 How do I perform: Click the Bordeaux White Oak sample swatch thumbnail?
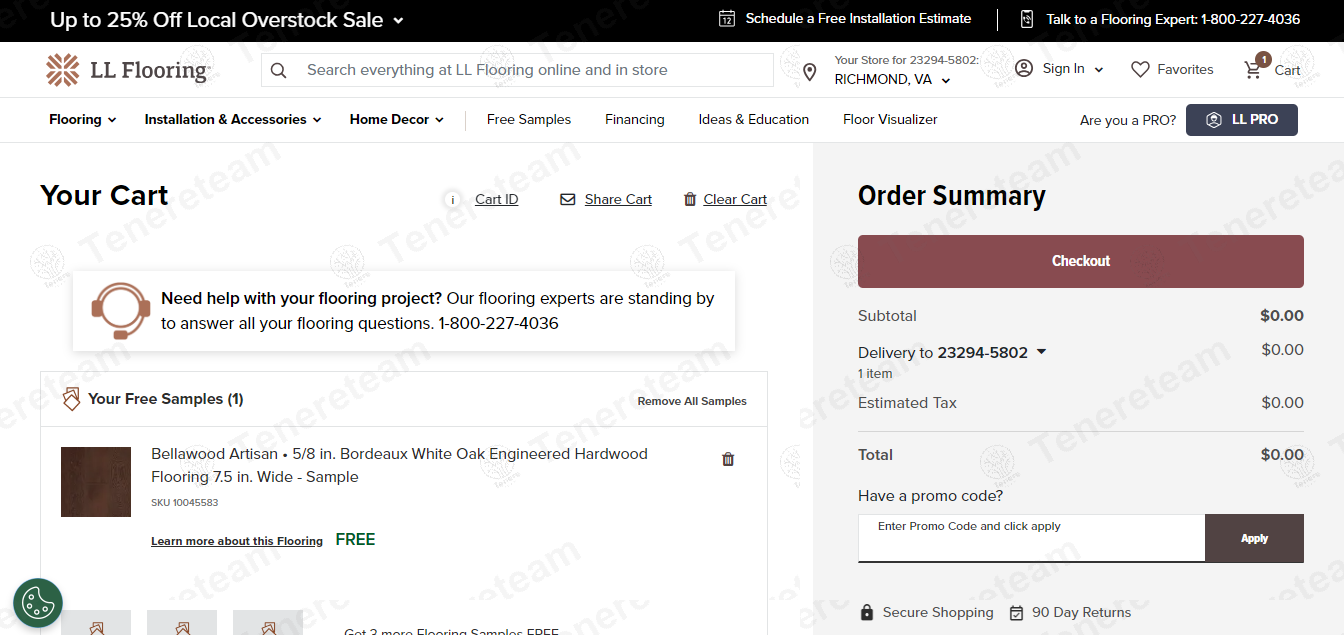point(95,481)
